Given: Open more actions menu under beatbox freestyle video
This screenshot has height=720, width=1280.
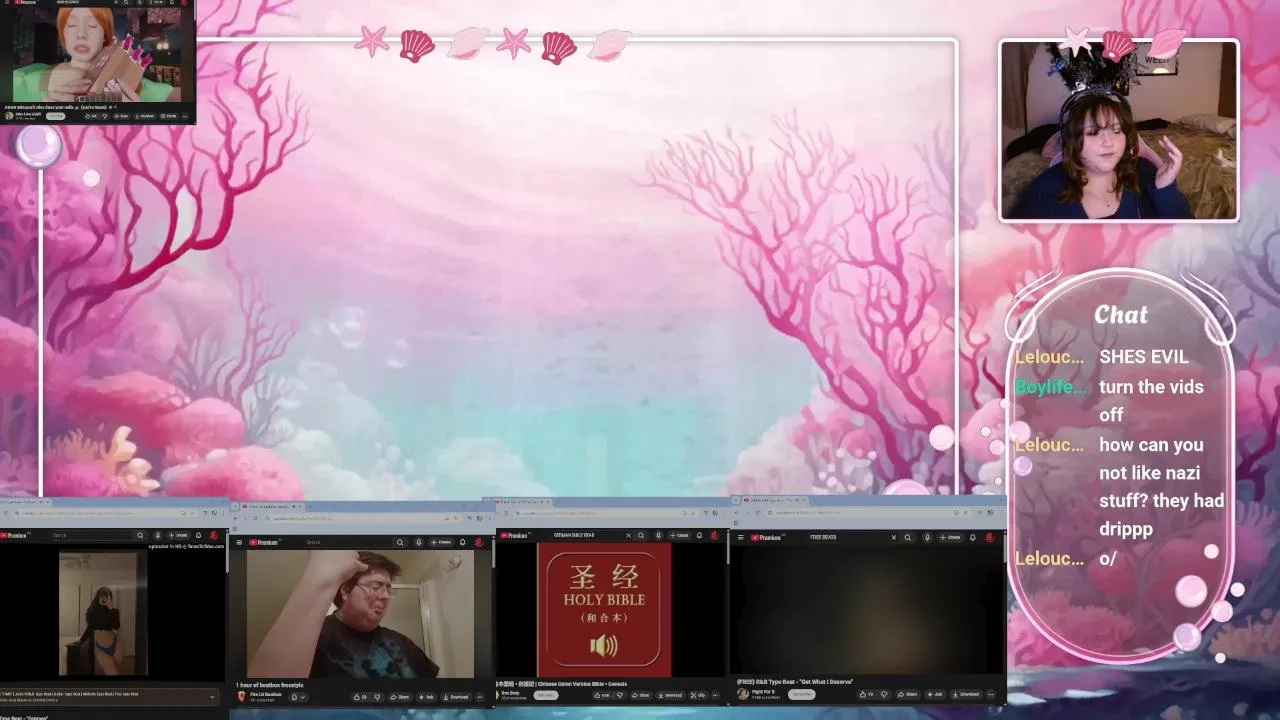Looking at the screenshot, I should 480,697.
